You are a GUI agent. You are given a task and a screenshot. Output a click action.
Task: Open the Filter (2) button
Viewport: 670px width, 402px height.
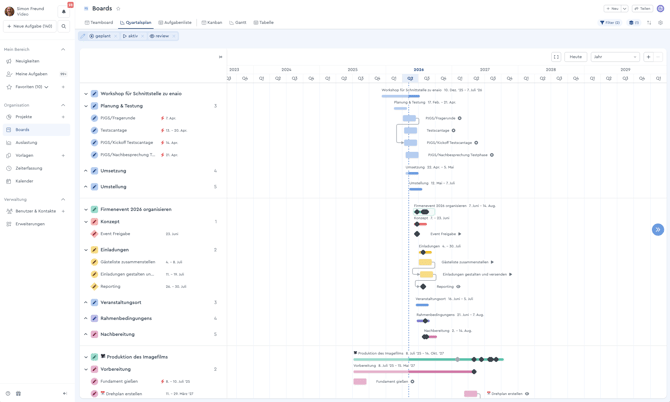pos(610,23)
